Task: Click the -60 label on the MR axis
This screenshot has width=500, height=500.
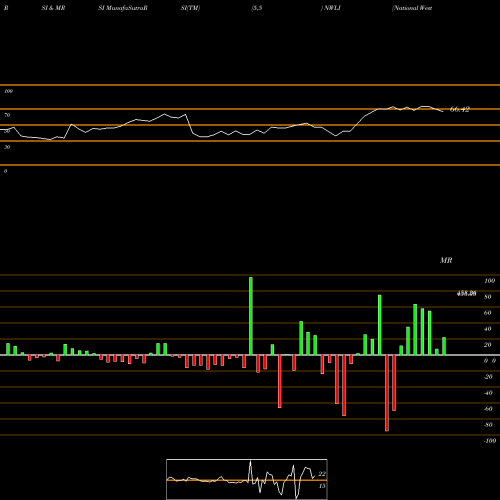Action: 488,409
